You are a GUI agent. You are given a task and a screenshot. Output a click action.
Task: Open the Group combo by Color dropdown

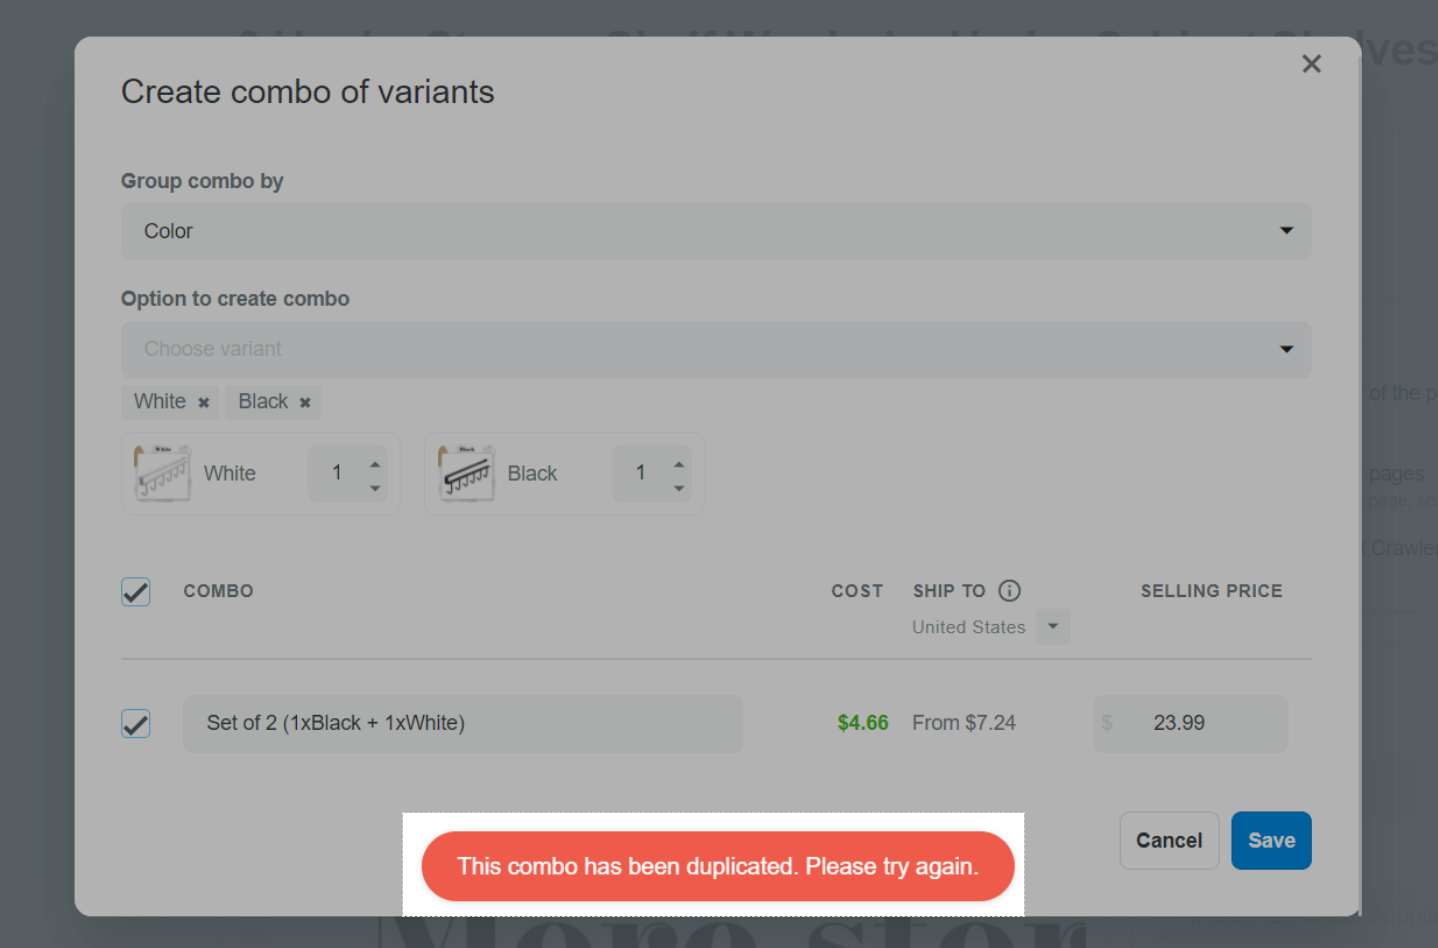click(716, 231)
